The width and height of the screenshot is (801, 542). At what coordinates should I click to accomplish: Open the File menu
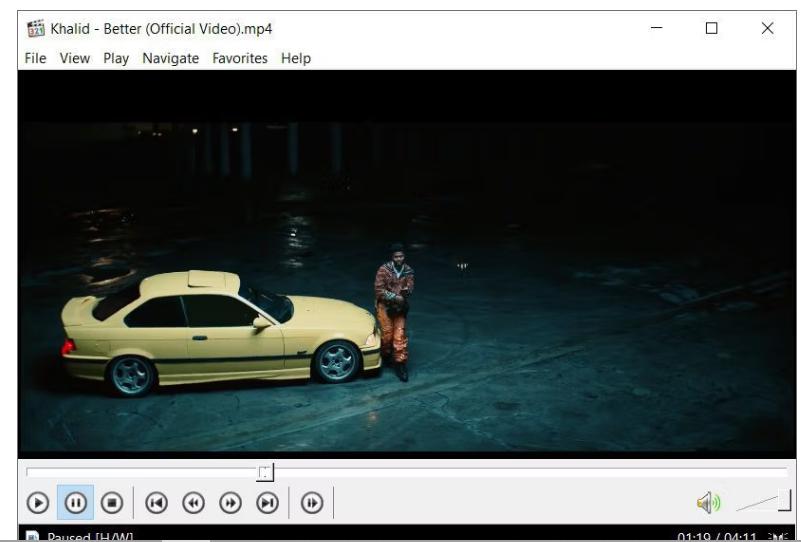point(35,58)
